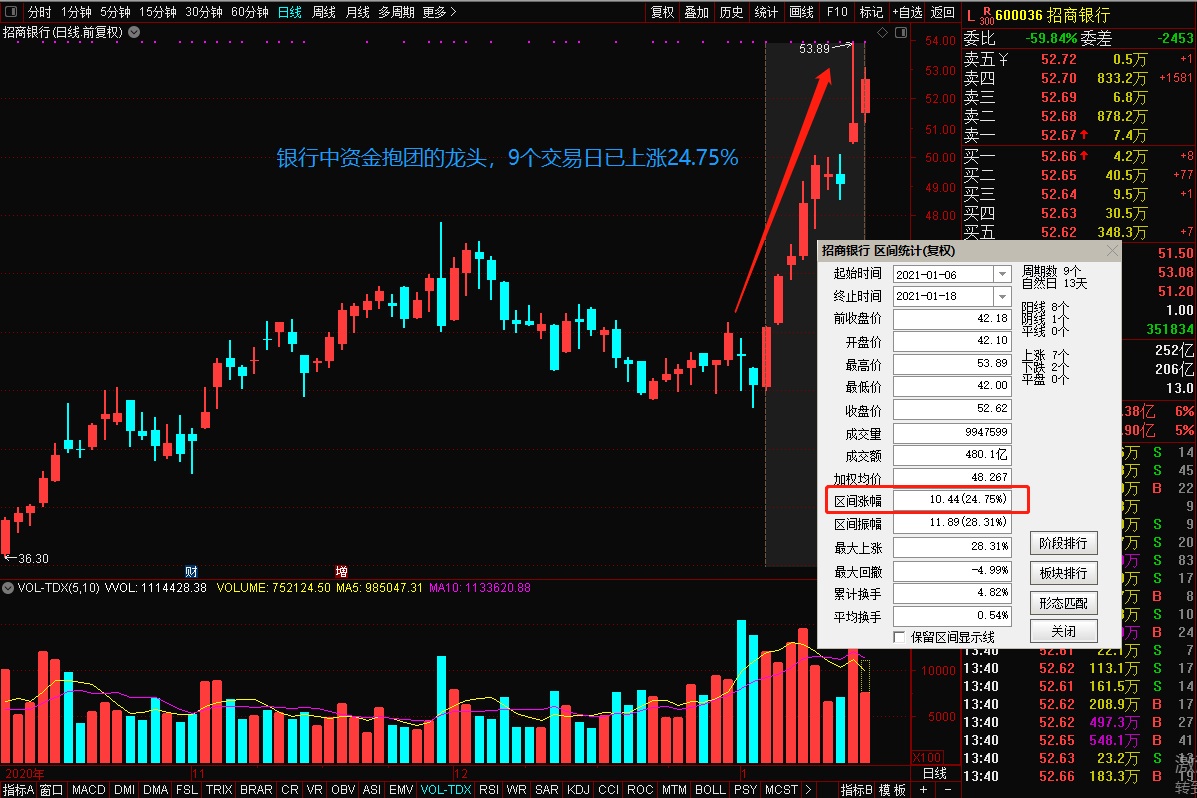1197x798 pixels.
Task: Click the VOL-TDX indicator settings circle icon
Action: click(x=8, y=588)
